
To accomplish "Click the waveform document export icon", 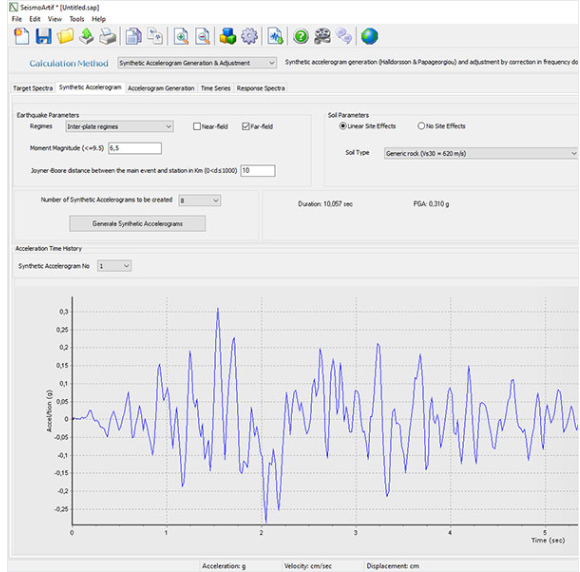I will [275, 36].
